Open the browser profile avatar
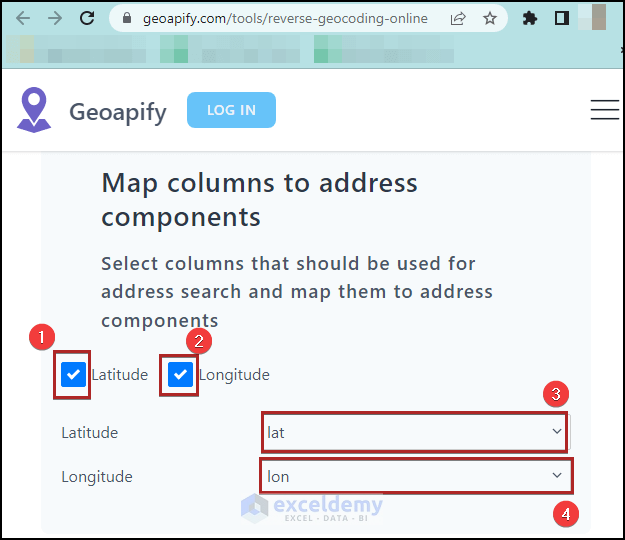 pyautogui.click(x=598, y=18)
